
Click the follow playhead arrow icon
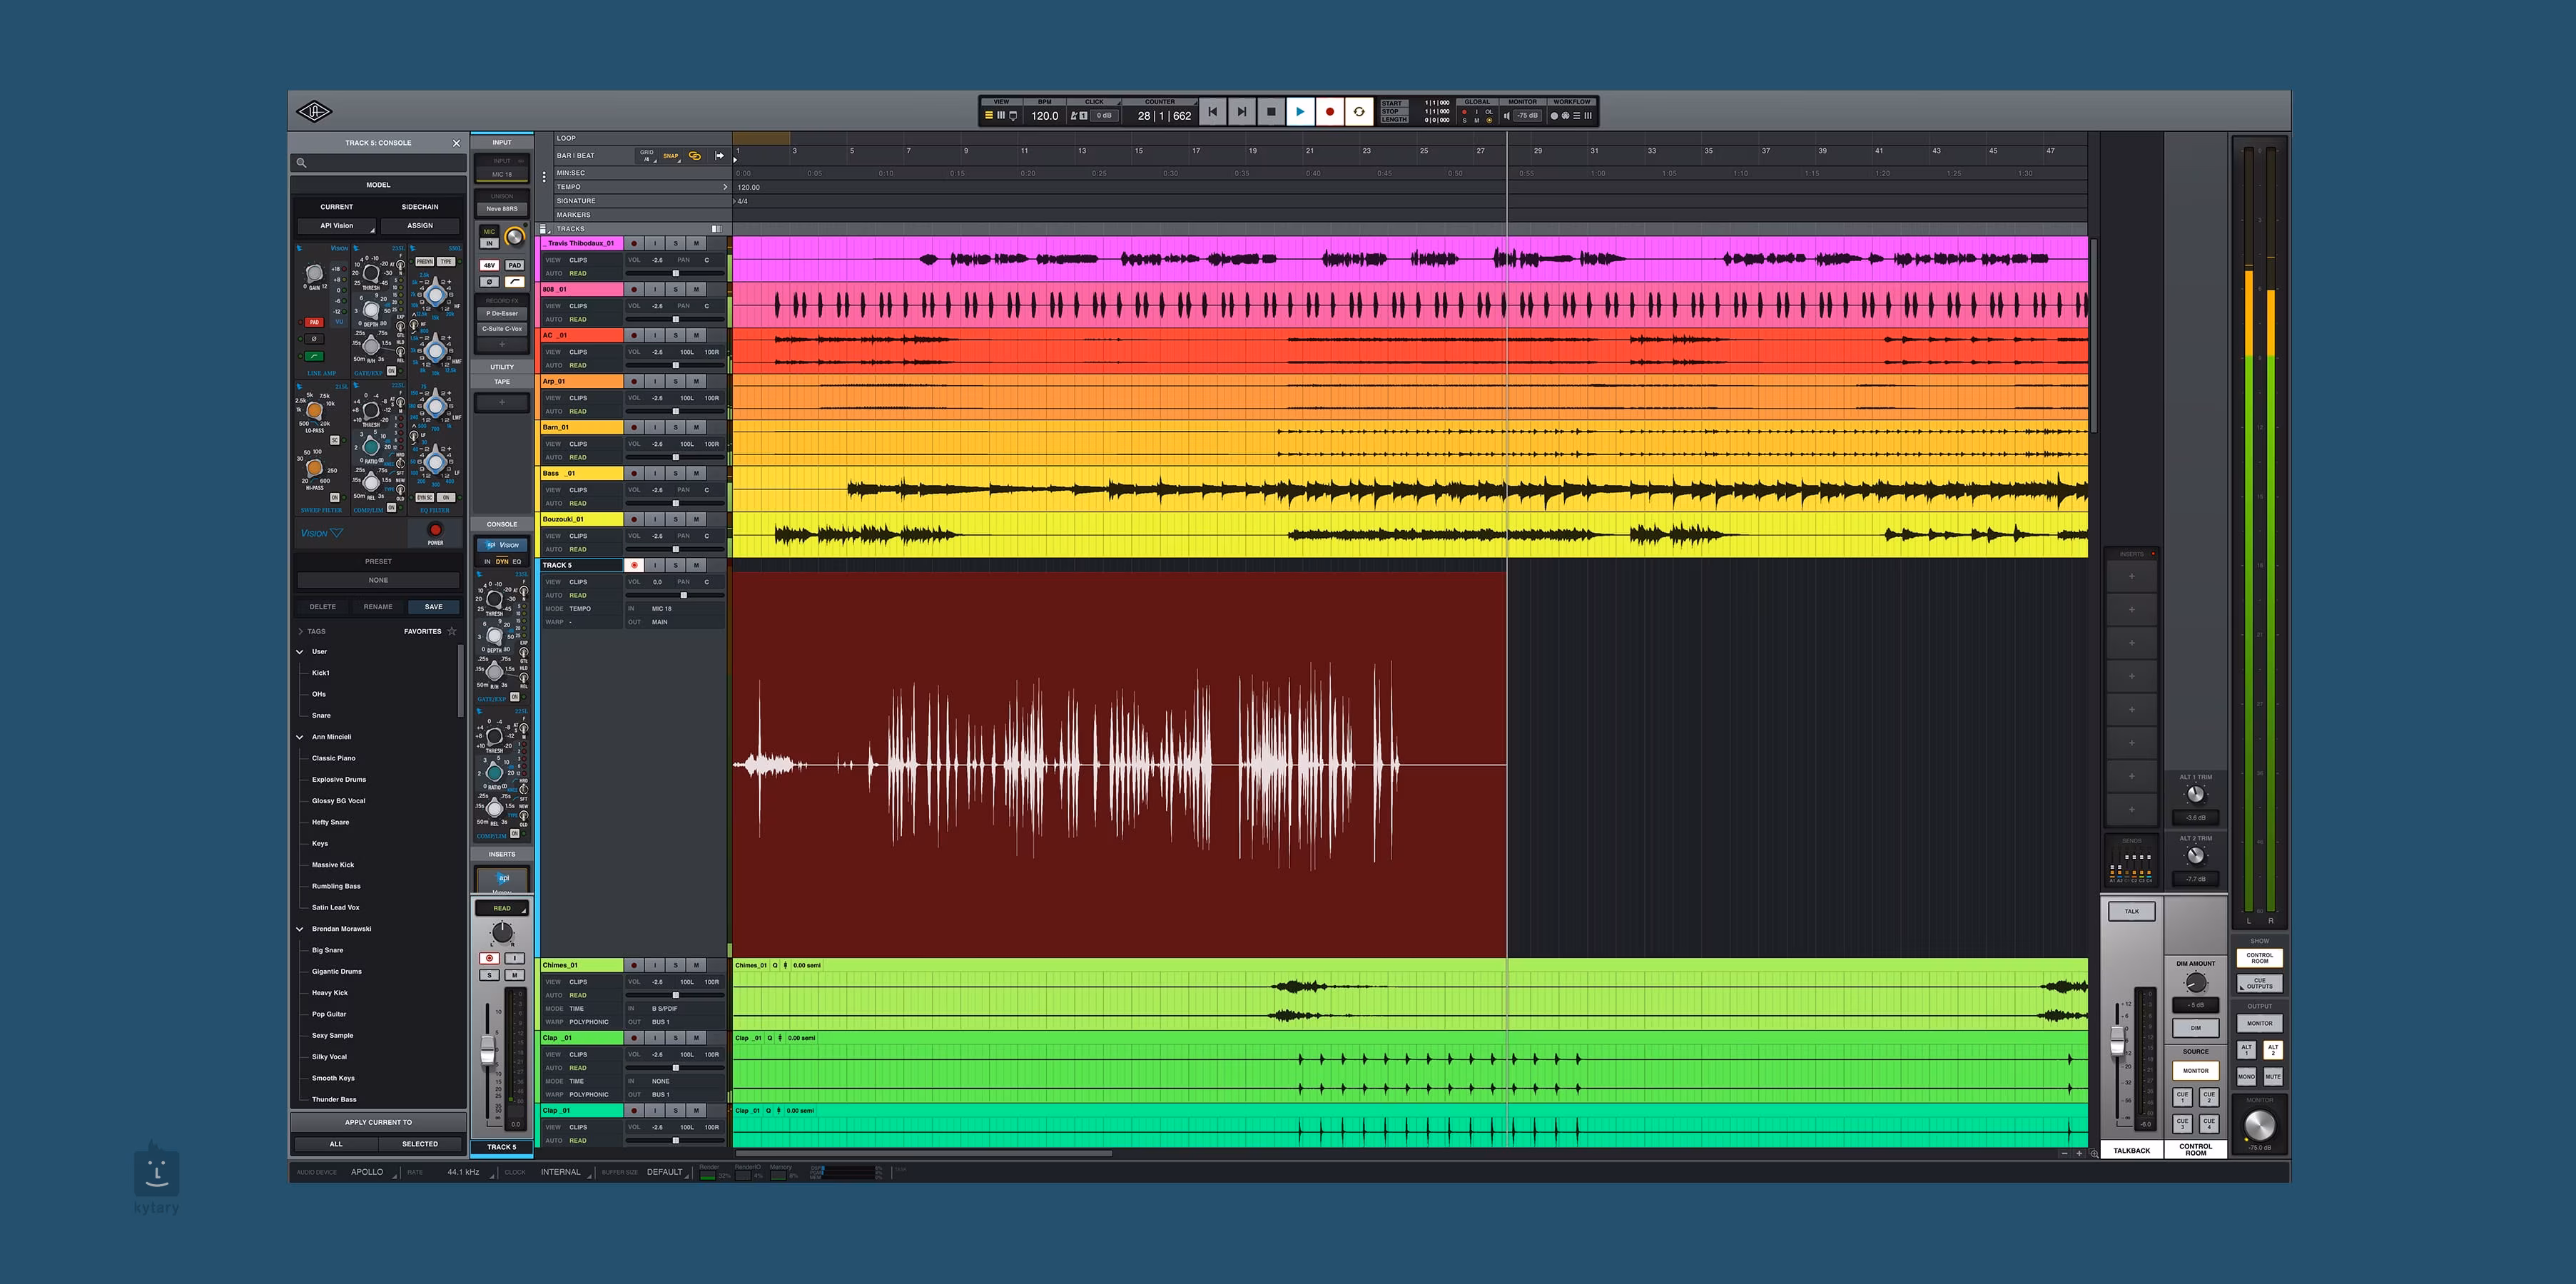(x=719, y=156)
